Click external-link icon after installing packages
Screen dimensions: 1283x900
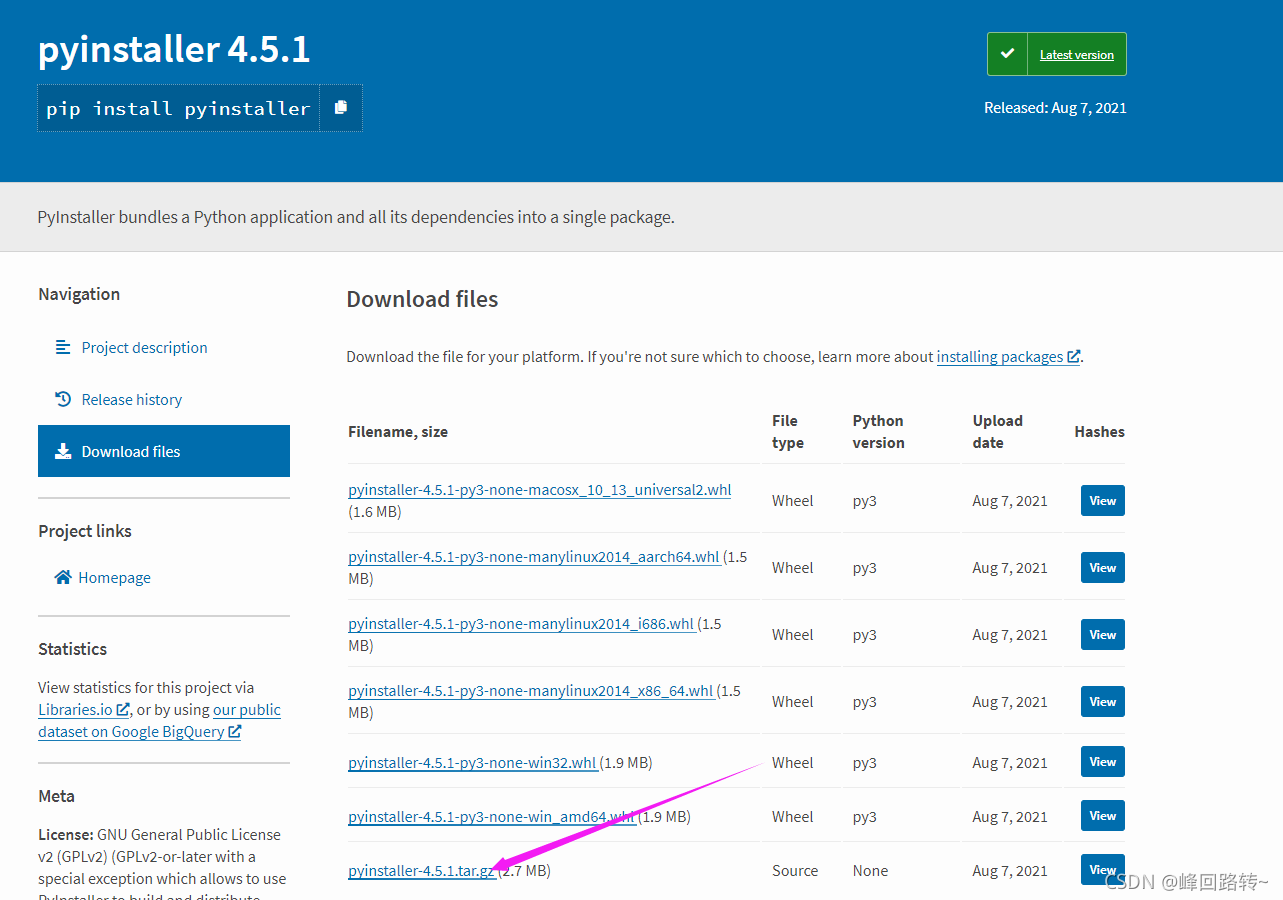(1073, 356)
